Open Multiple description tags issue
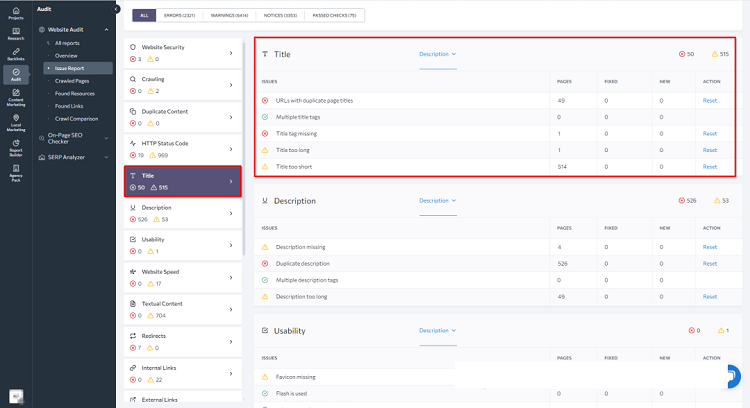Viewport: 750px width, 408px height. coord(307,280)
